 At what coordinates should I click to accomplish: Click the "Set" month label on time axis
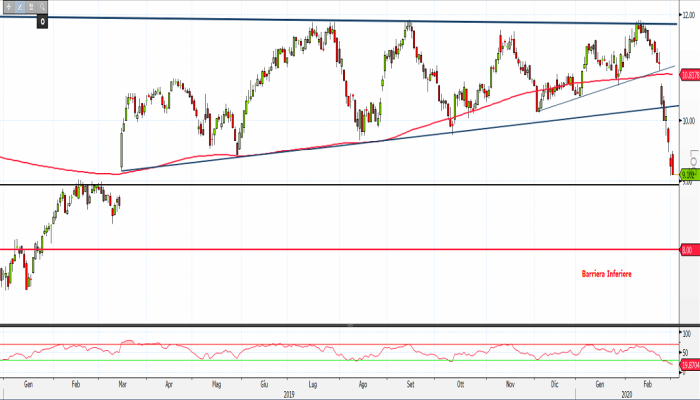[x=411, y=384]
